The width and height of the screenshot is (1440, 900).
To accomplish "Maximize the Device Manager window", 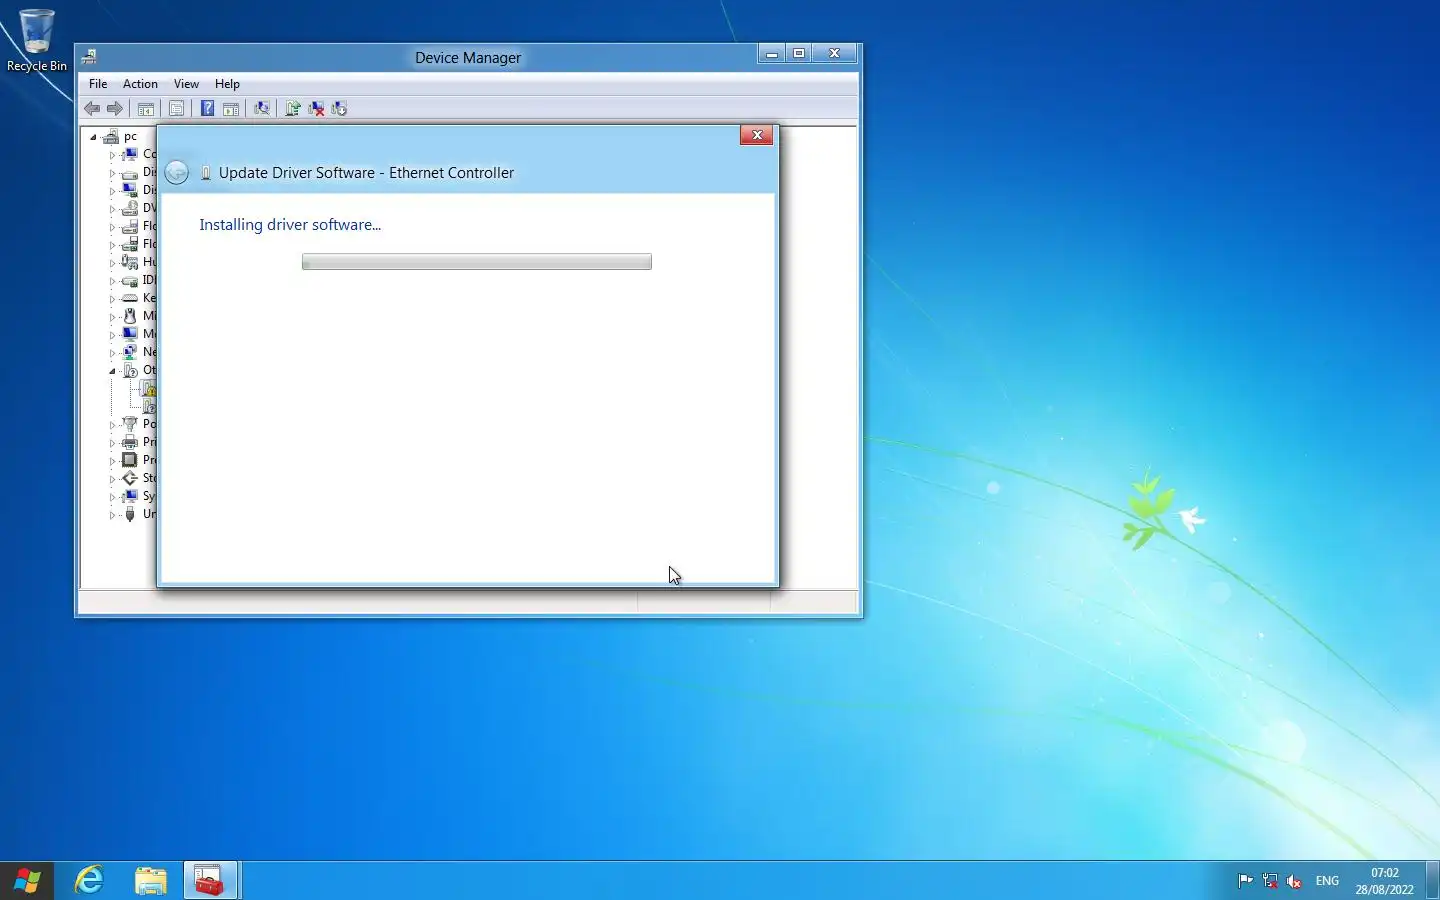I will (799, 54).
